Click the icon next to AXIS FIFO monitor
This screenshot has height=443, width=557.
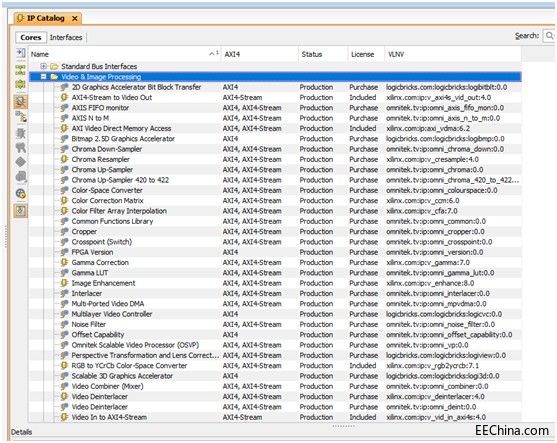[64, 107]
